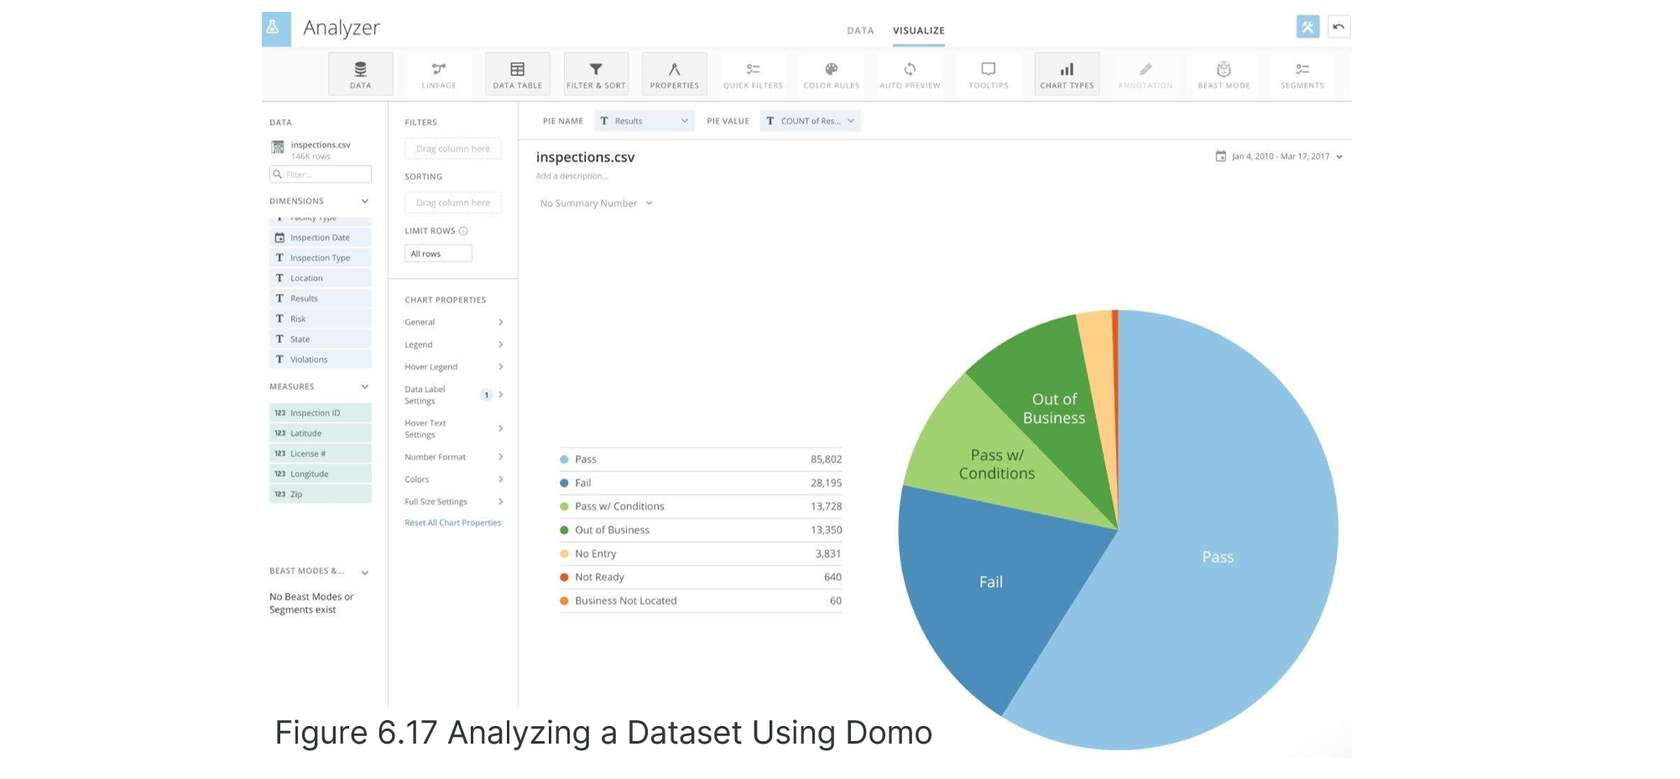Select the Inspection Type dimension
Image resolution: width=1680 pixels, height=779 pixels.
coord(320,258)
